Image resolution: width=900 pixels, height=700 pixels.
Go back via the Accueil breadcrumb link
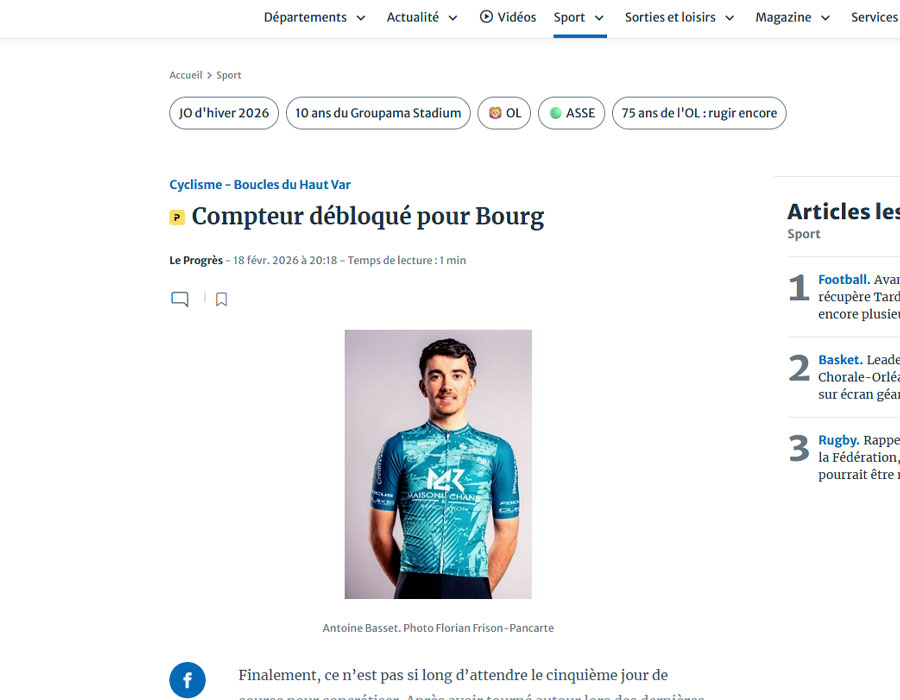tap(186, 75)
